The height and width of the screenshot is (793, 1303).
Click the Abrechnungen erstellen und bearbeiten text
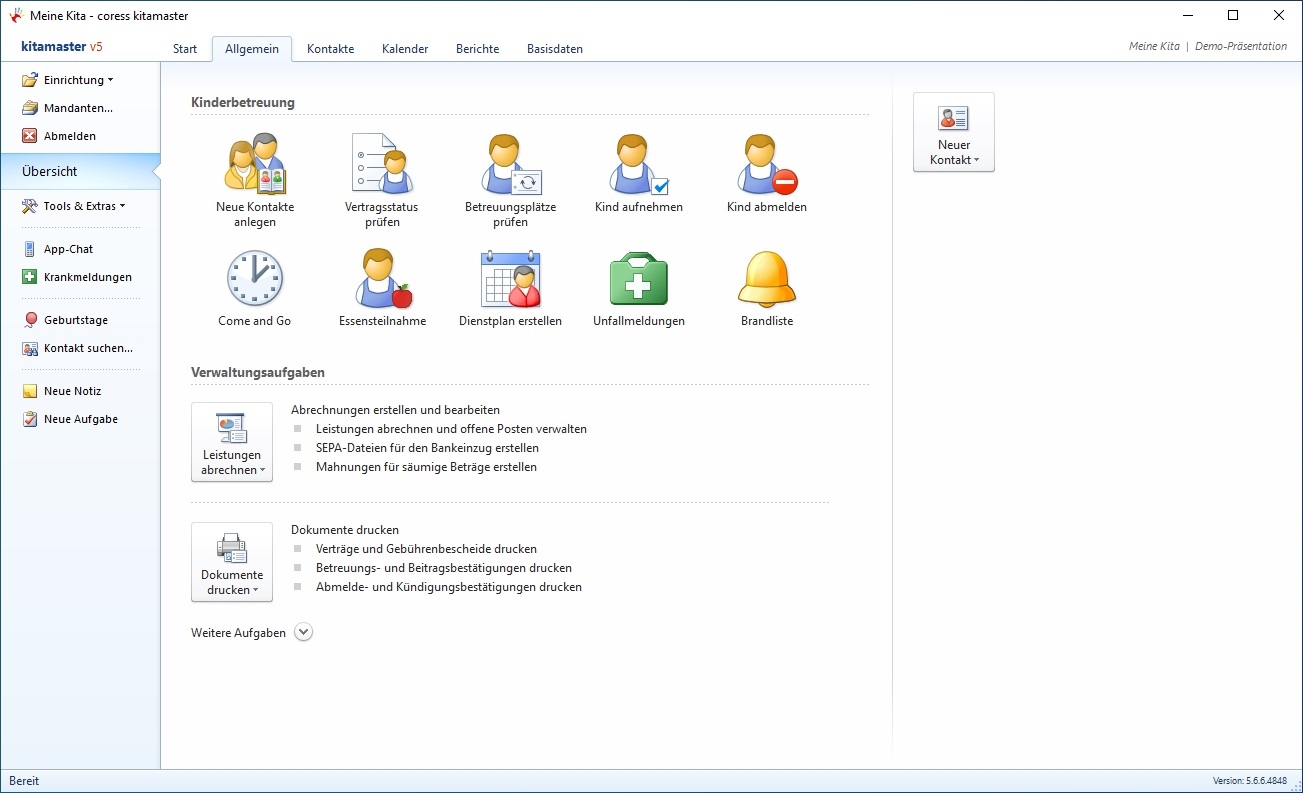click(x=395, y=410)
